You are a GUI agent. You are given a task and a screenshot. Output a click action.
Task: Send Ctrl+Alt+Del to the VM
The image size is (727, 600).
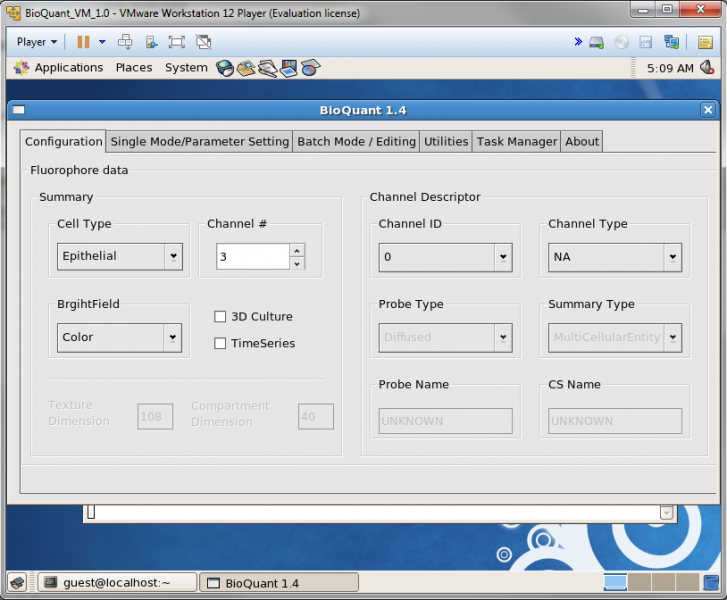pyautogui.click(x=125, y=42)
